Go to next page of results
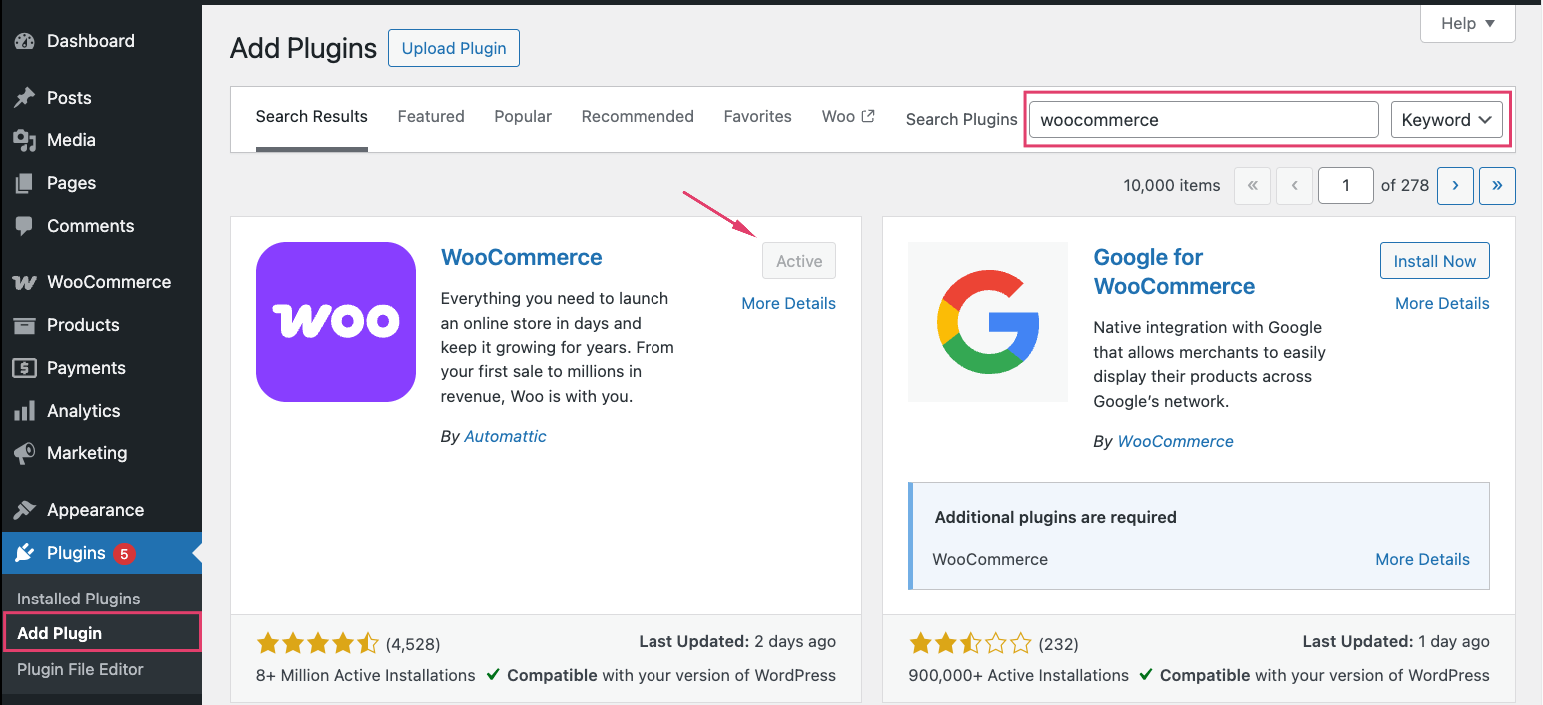The image size is (1543, 705). [1455, 185]
